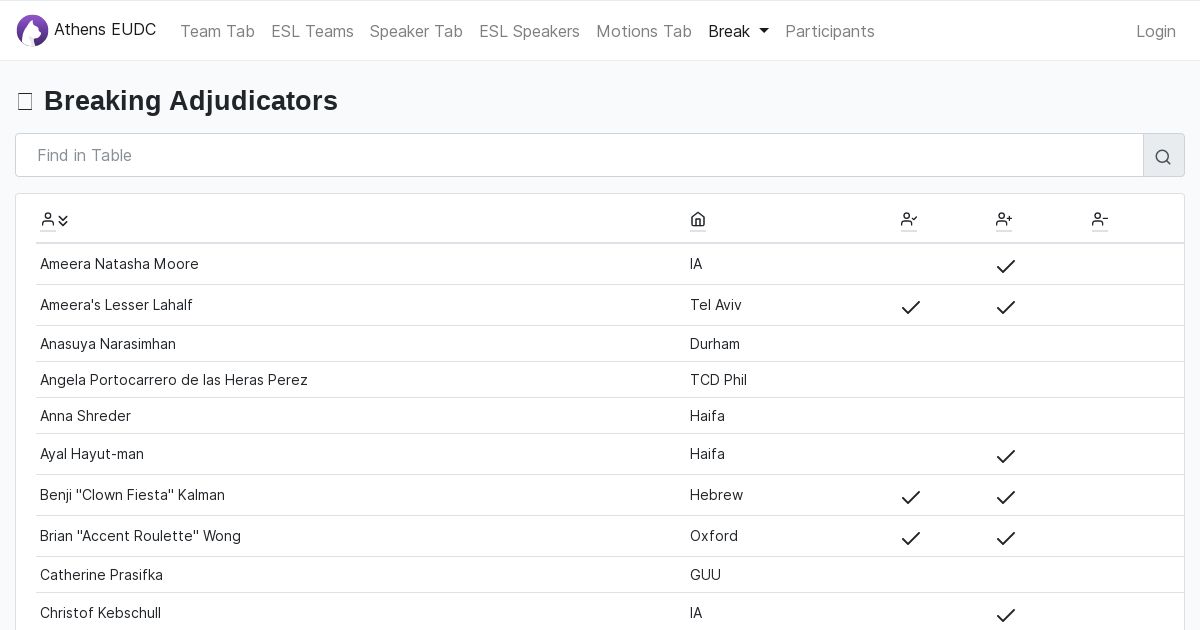Sort by institution home icon column
The width and height of the screenshot is (1200, 630).
[x=698, y=219]
